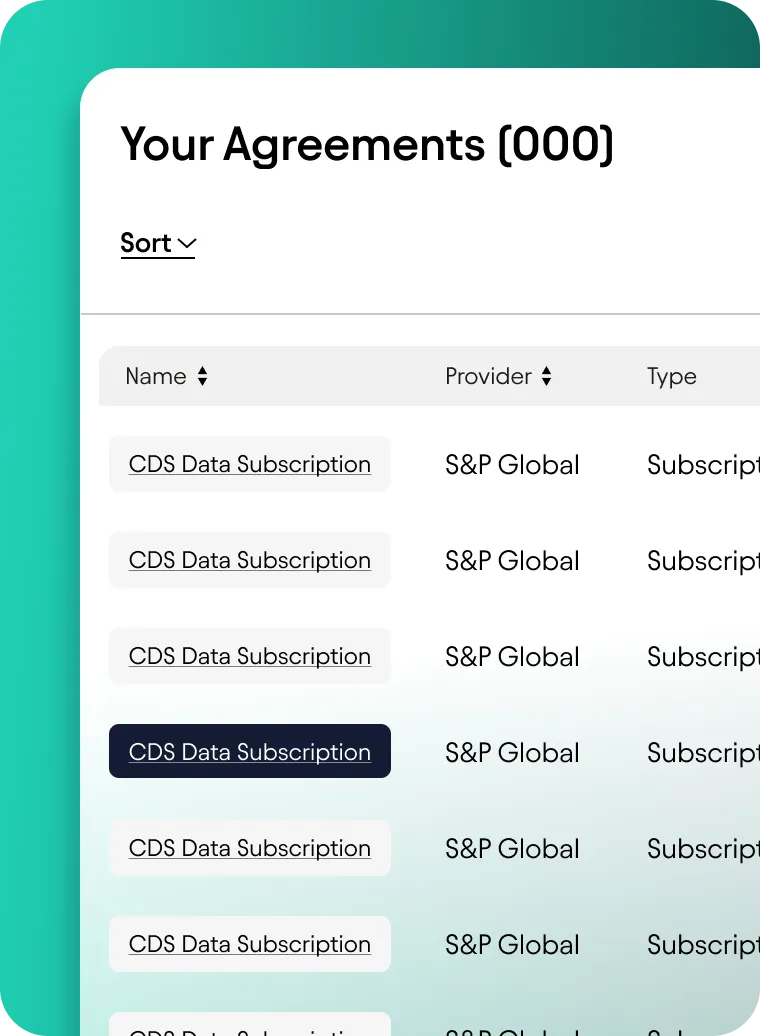Open the highlighted dark CDS Data Subscription link
This screenshot has height=1036, width=760.
(x=250, y=751)
